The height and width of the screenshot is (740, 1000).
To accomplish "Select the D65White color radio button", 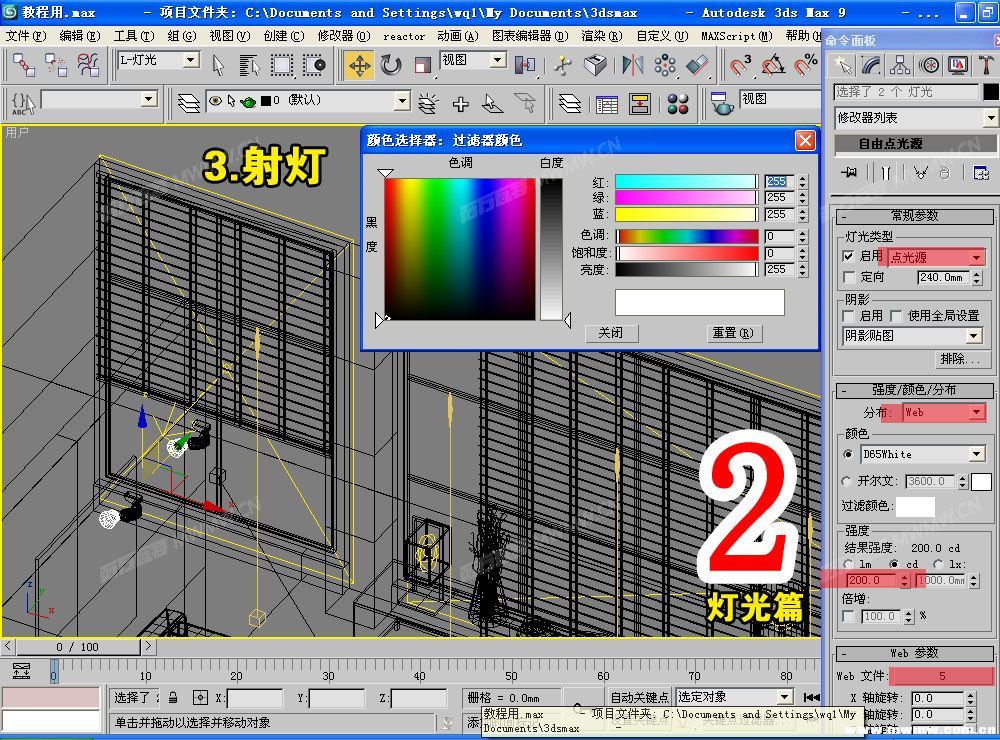I will tap(848, 454).
